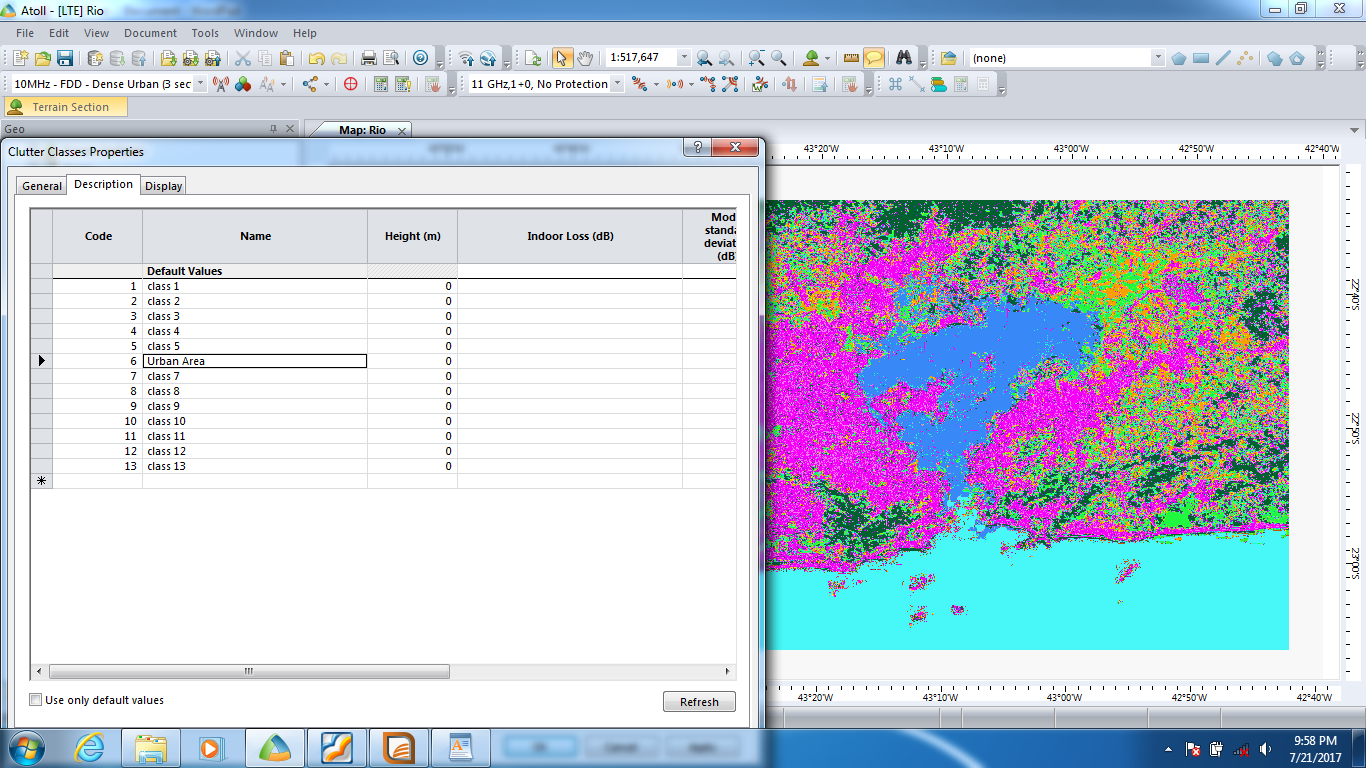Open the Document menu
This screenshot has height=768, width=1366.
[x=150, y=33]
